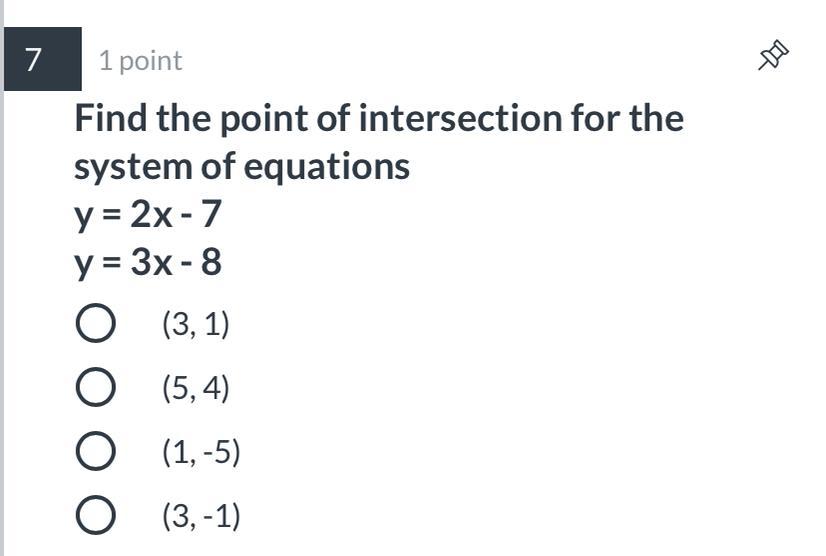Click the gray left border strip

2,300
